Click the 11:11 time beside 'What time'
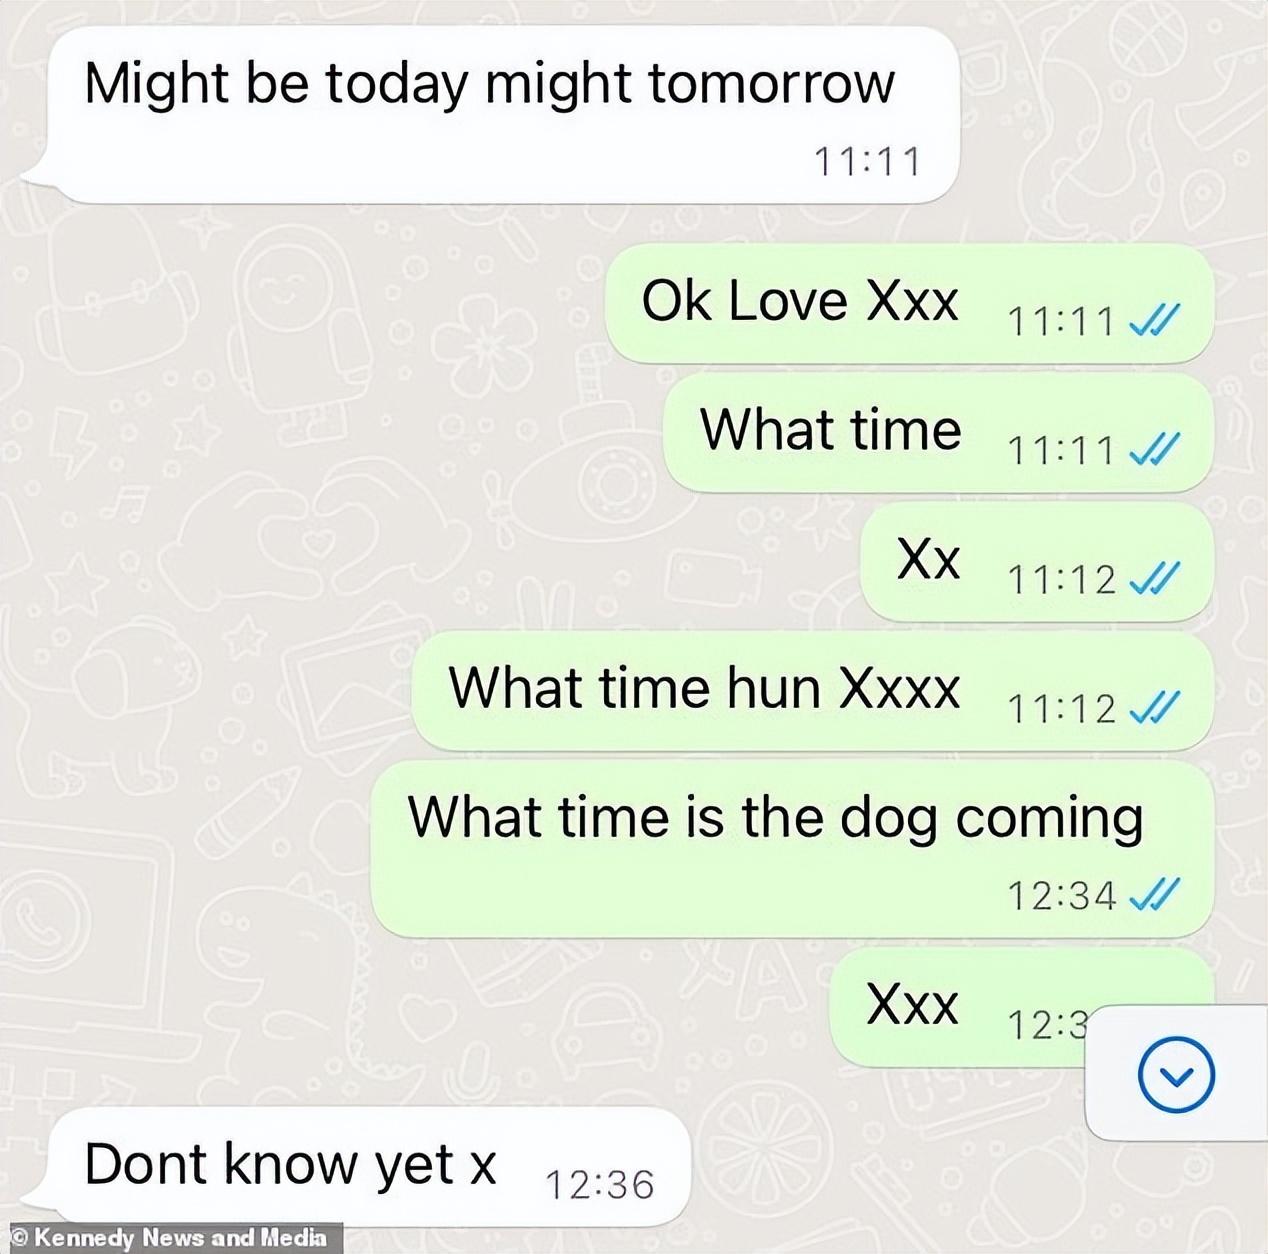1268x1254 pixels. click(x=1061, y=450)
